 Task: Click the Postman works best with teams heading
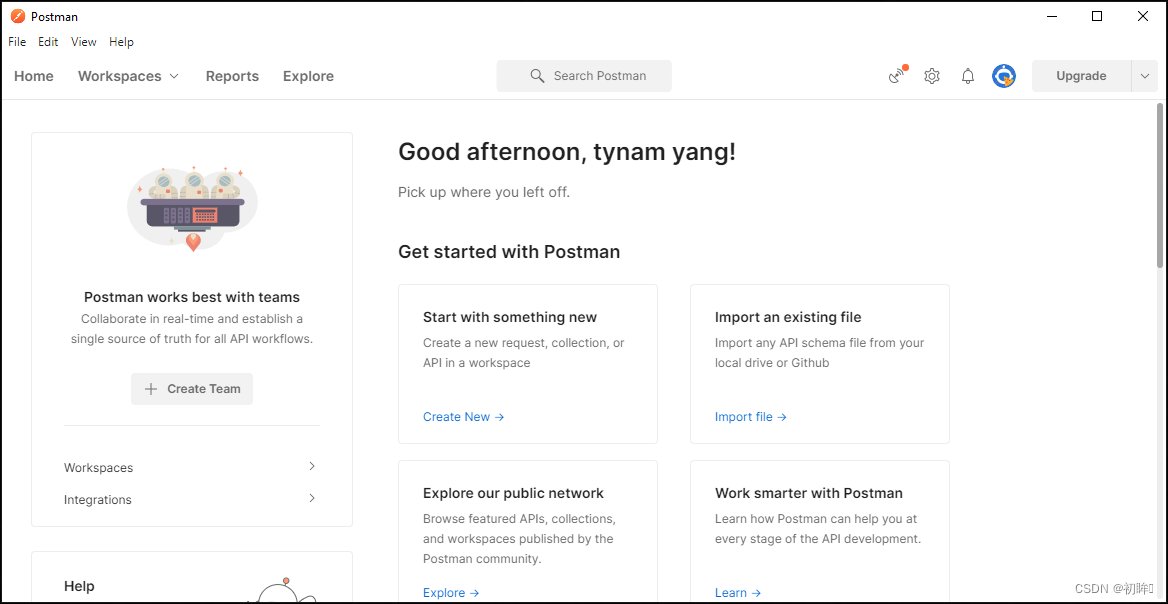[192, 297]
